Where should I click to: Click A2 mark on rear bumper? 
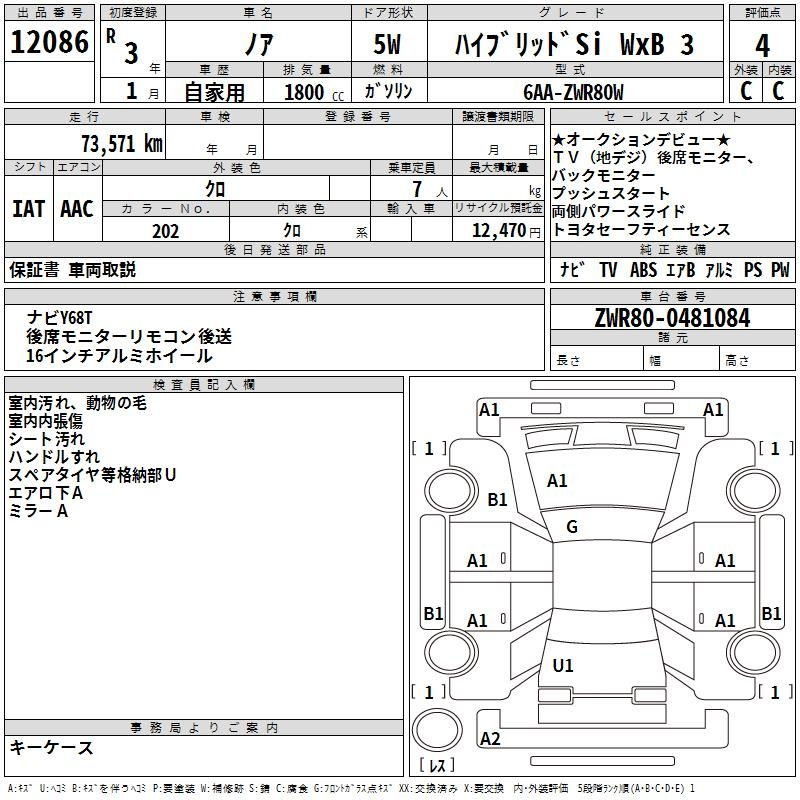tap(490, 738)
